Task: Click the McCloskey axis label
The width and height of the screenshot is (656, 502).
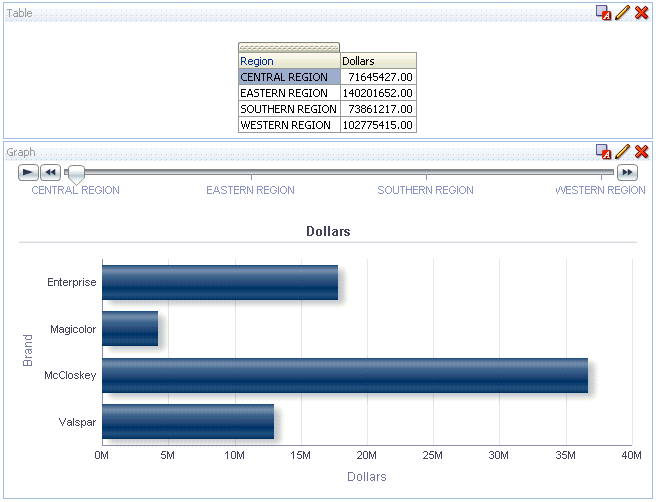Action: click(x=70, y=375)
